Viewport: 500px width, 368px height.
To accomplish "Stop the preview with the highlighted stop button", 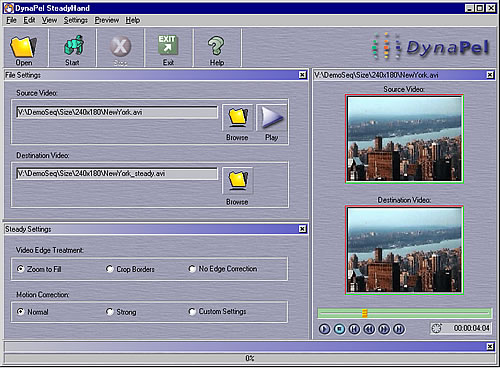I will (339, 329).
